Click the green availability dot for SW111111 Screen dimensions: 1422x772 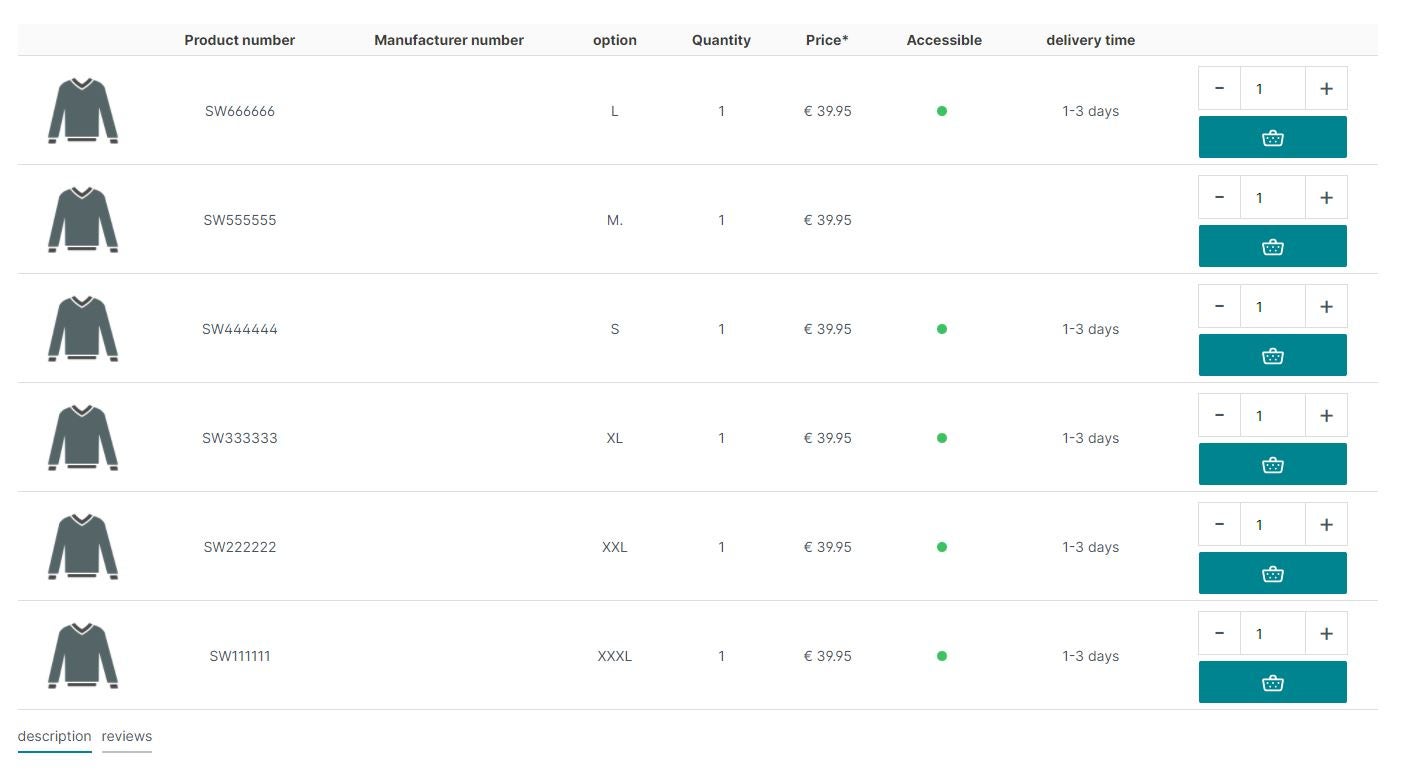[942, 656]
